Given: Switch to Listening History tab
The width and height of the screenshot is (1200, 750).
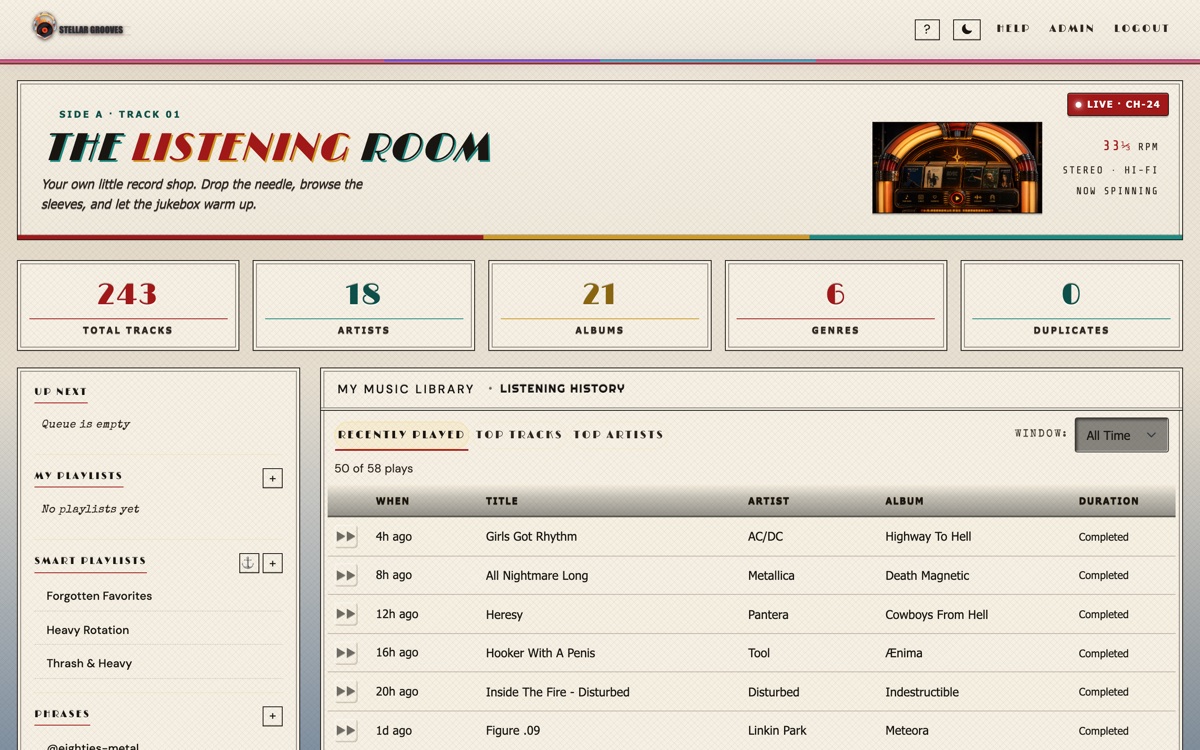Looking at the screenshot, I should pos(562,389).
